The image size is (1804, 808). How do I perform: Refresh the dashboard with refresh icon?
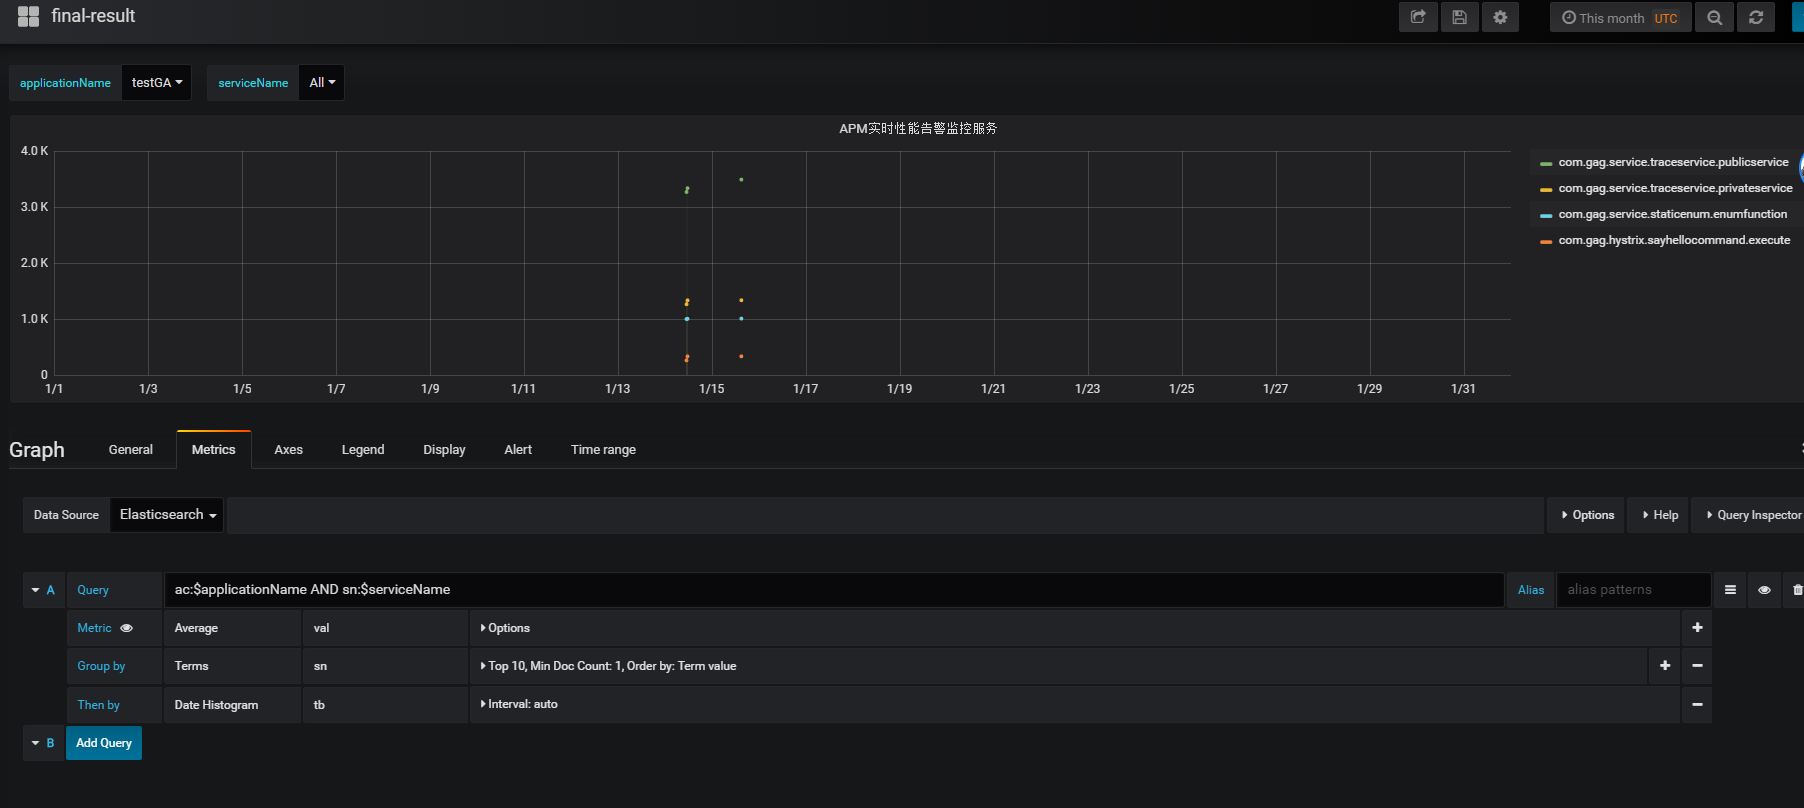pyautogui.click(x=1756, y=17)
